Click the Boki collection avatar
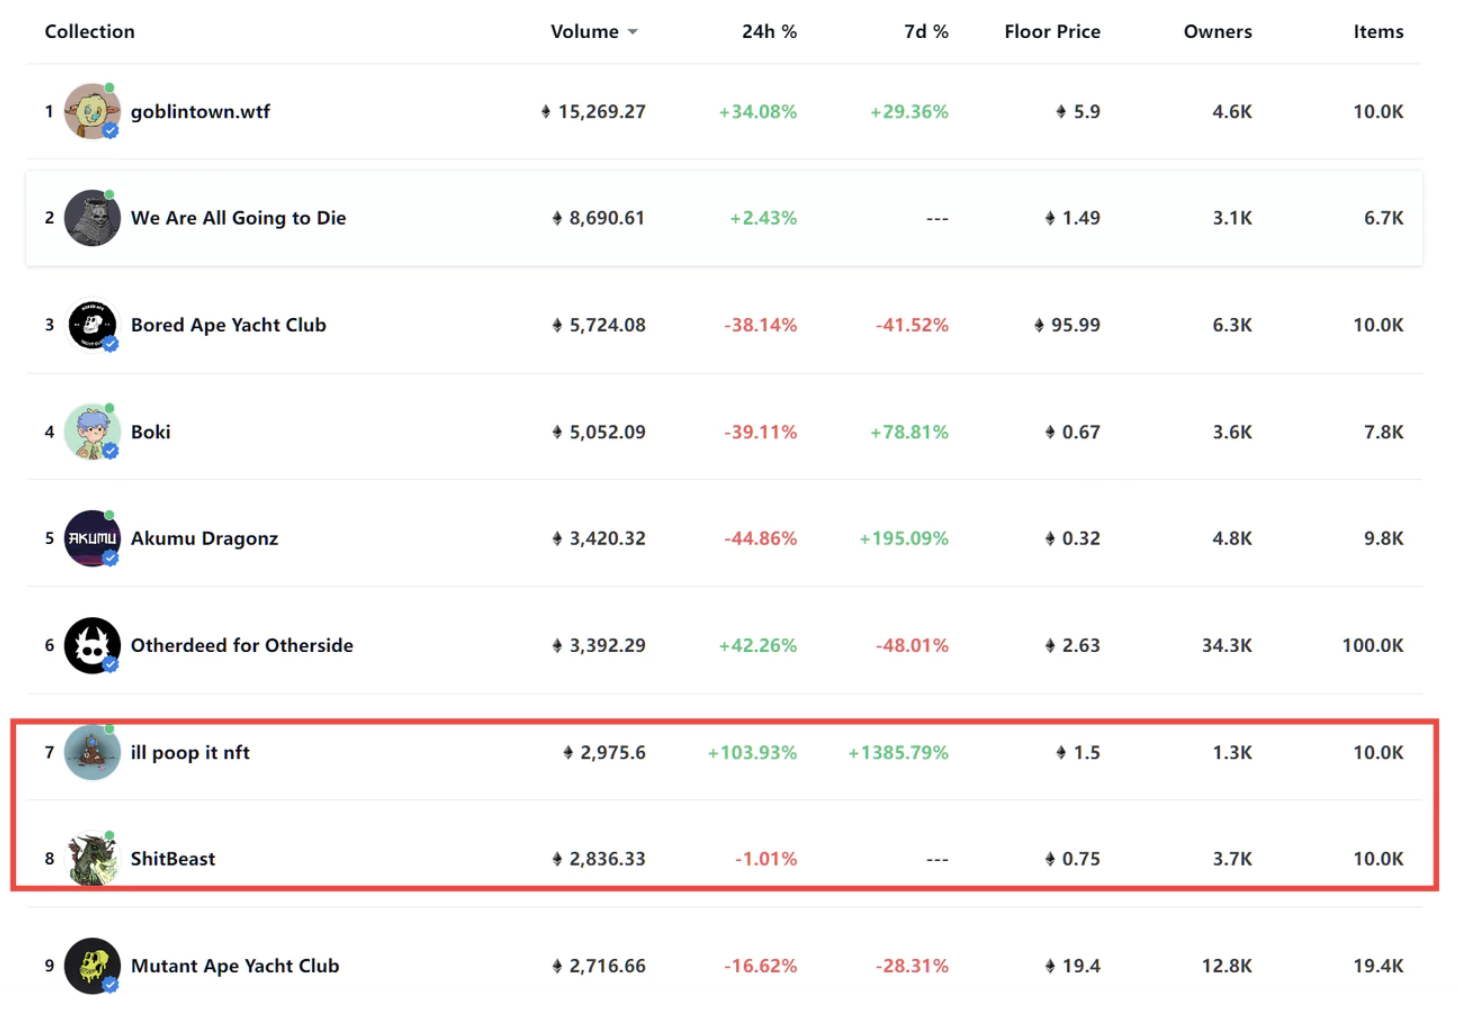The height and width of the screenshot is (1010, 1458). [92, 432]
